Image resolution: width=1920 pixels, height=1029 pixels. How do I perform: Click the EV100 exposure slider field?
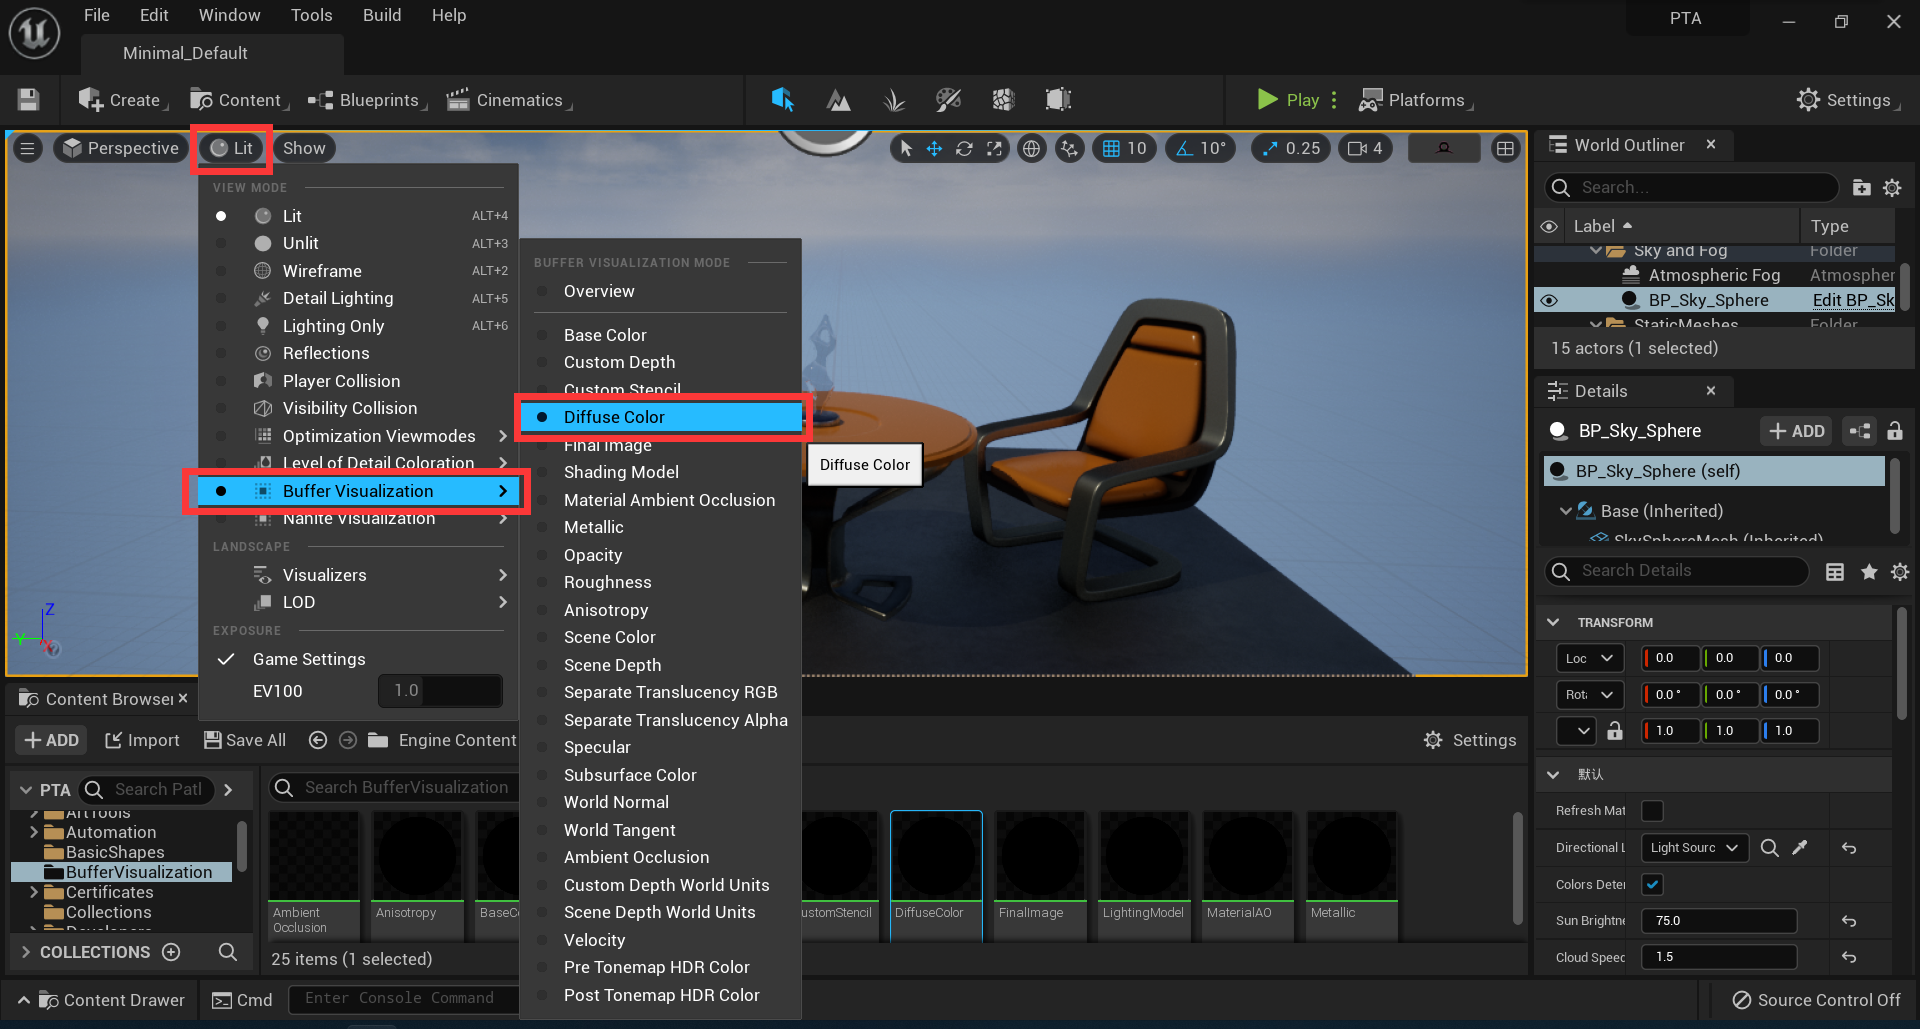440,690
